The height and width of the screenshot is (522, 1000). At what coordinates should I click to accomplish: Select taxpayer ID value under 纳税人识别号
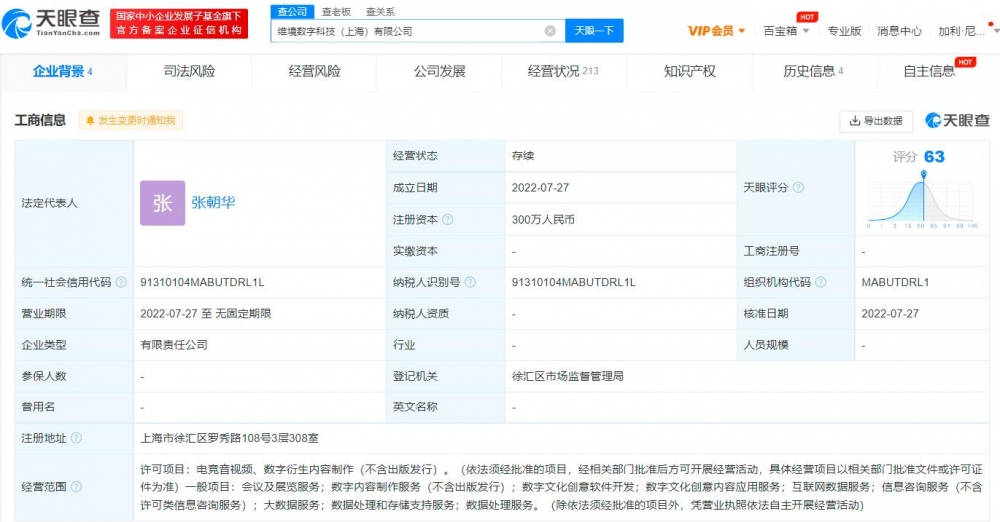(x=573, y=282)
